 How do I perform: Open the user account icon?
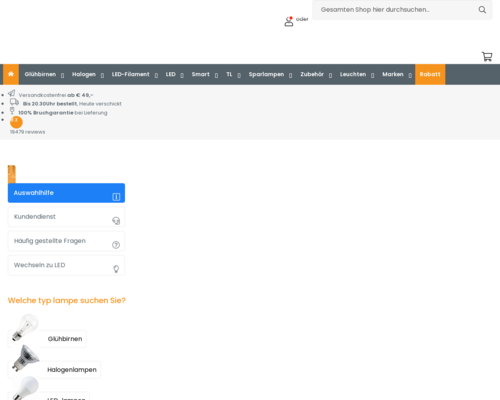tap(289, 21)
